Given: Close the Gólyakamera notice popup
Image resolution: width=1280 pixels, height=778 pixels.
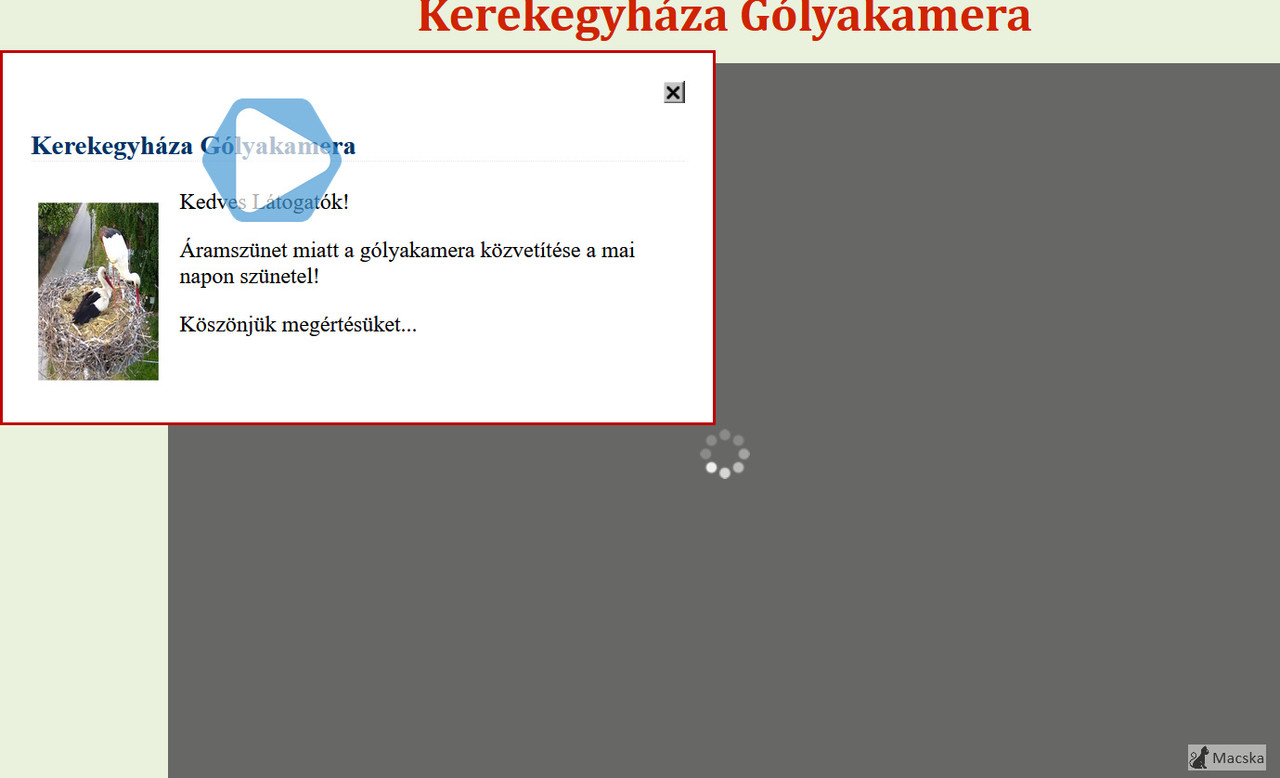Looking at the screenshot, I should [x=674, y=92].
